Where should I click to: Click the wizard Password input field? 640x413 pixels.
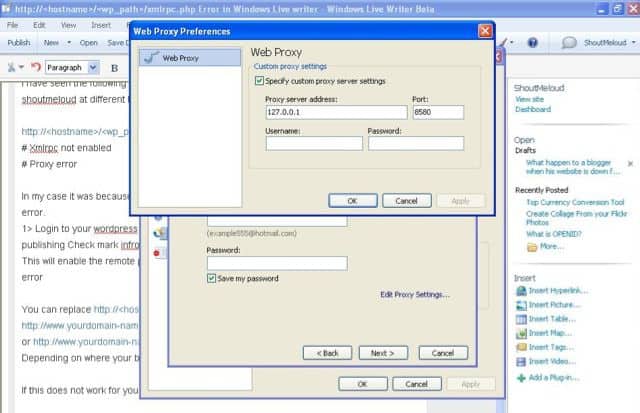[x=277, y=263]
